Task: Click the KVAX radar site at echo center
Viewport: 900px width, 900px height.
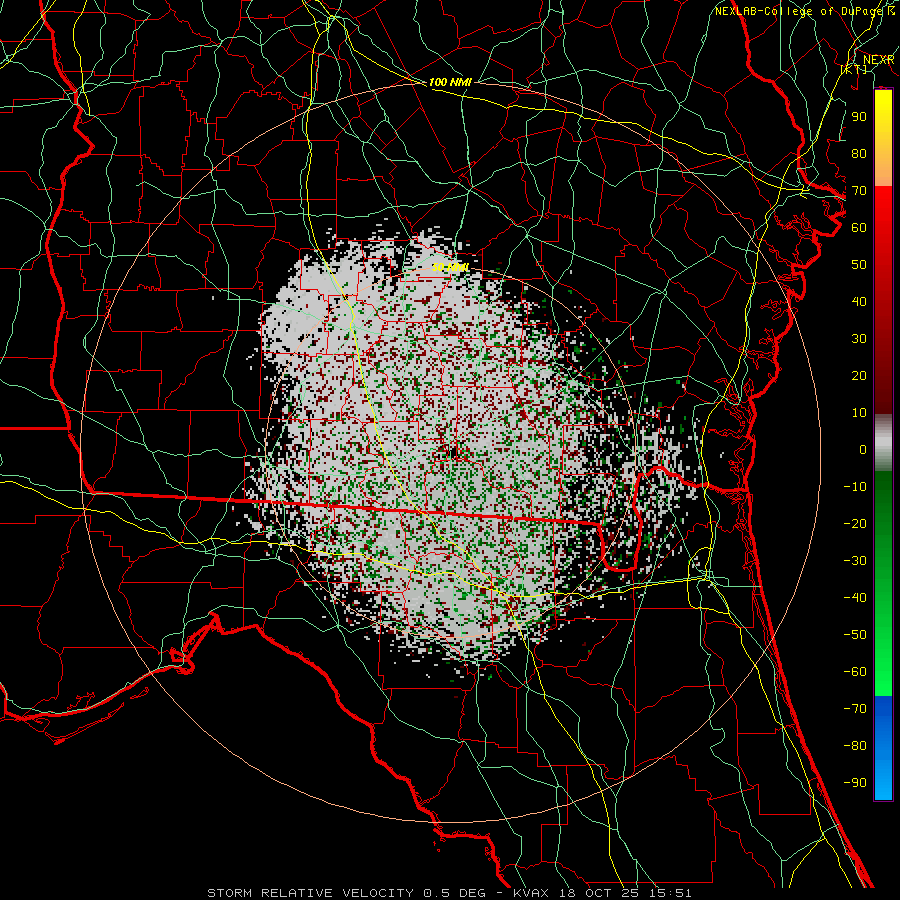Action: 455,452
